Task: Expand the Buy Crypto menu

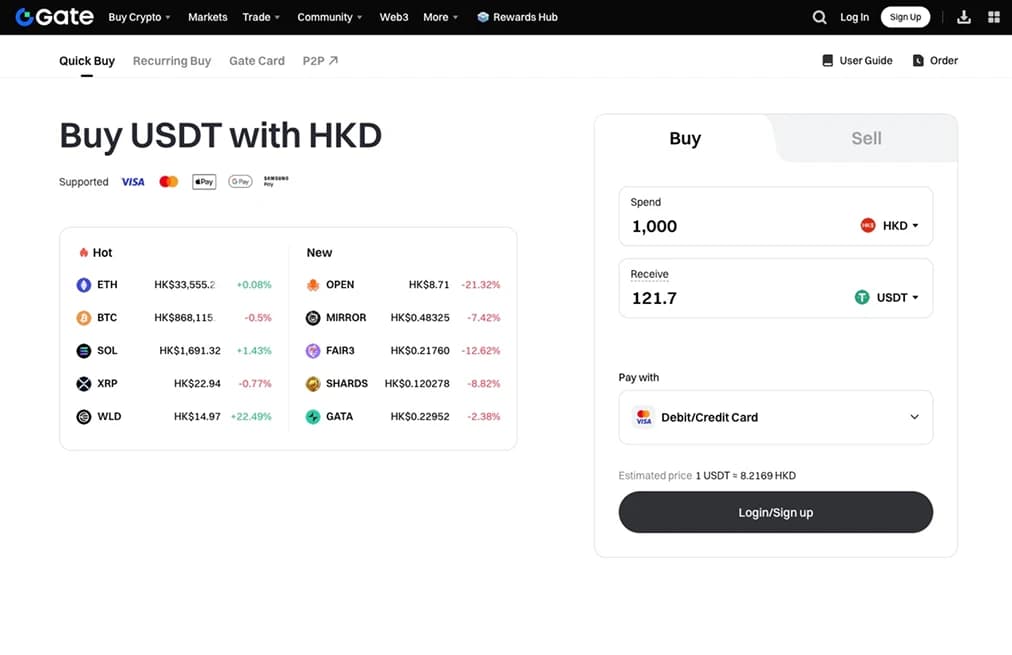Action: pos(139,17)
